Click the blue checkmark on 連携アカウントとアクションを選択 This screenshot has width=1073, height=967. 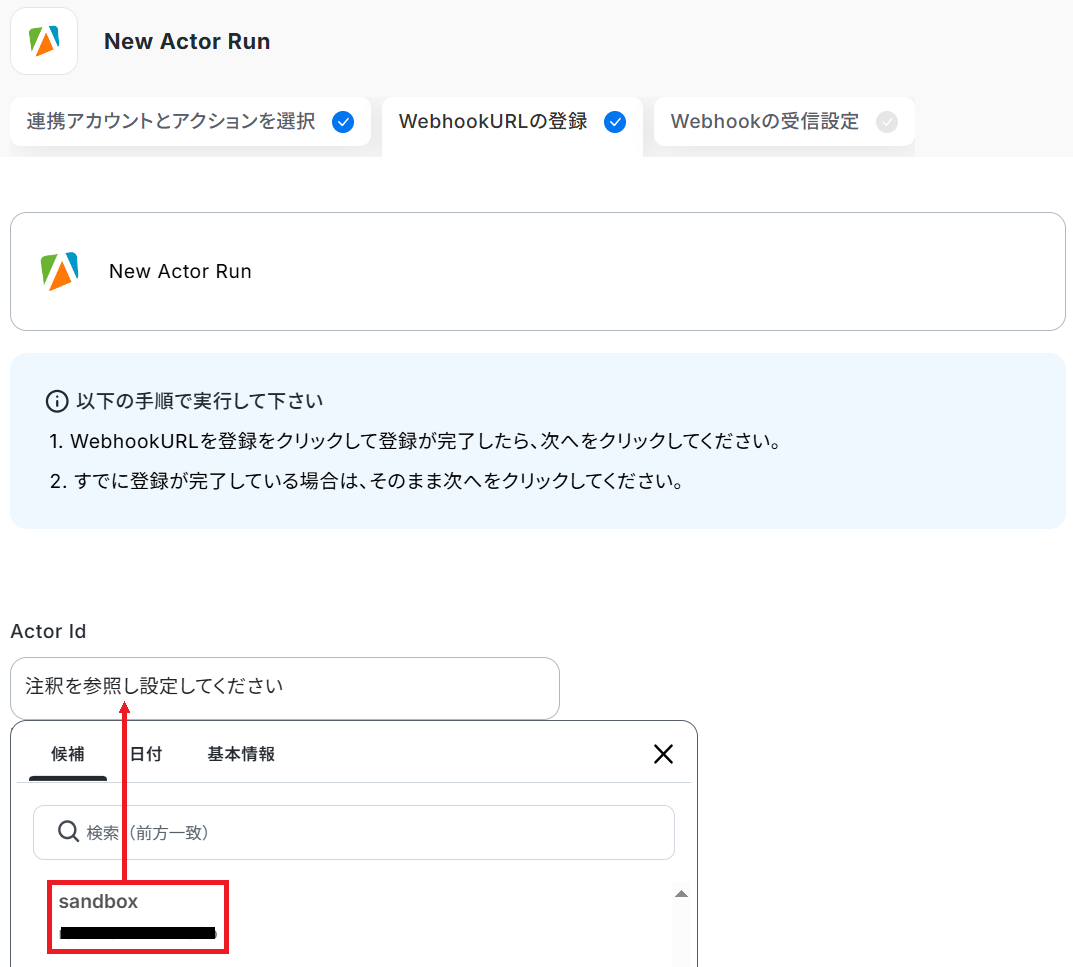click(x=343, y=122)
